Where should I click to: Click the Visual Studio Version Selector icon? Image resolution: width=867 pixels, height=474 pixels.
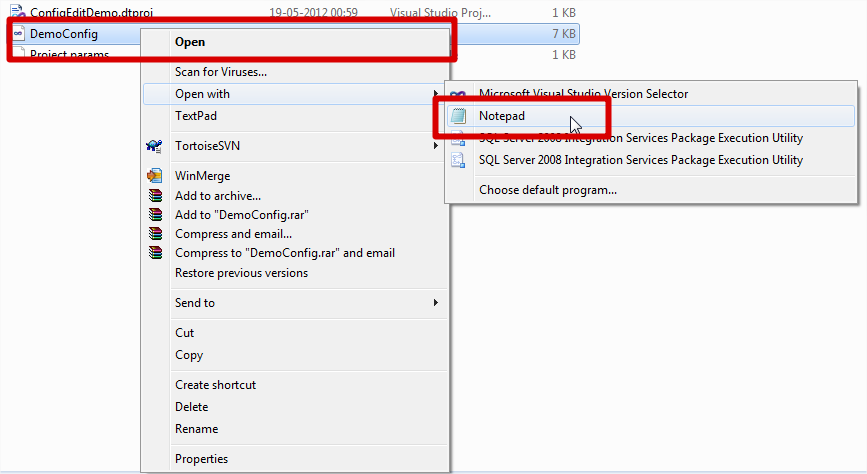pyautogui.click(x=458, y=94)
